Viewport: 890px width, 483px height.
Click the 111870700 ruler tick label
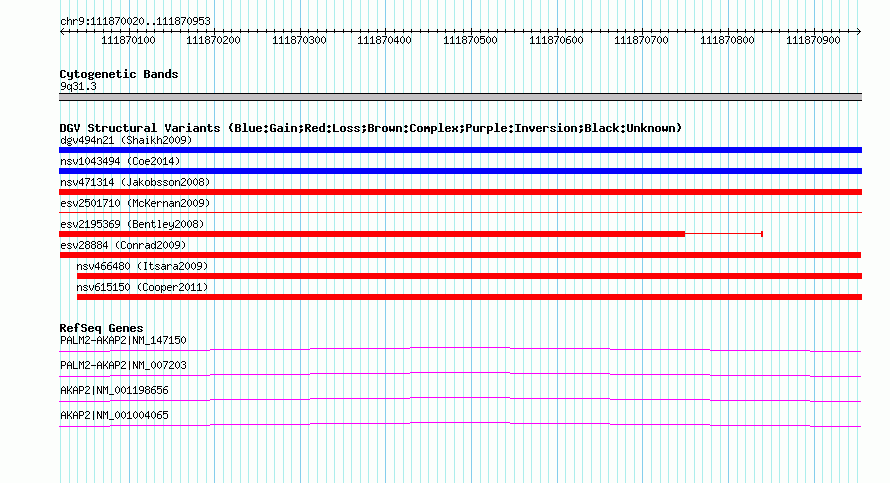(641, 40)
